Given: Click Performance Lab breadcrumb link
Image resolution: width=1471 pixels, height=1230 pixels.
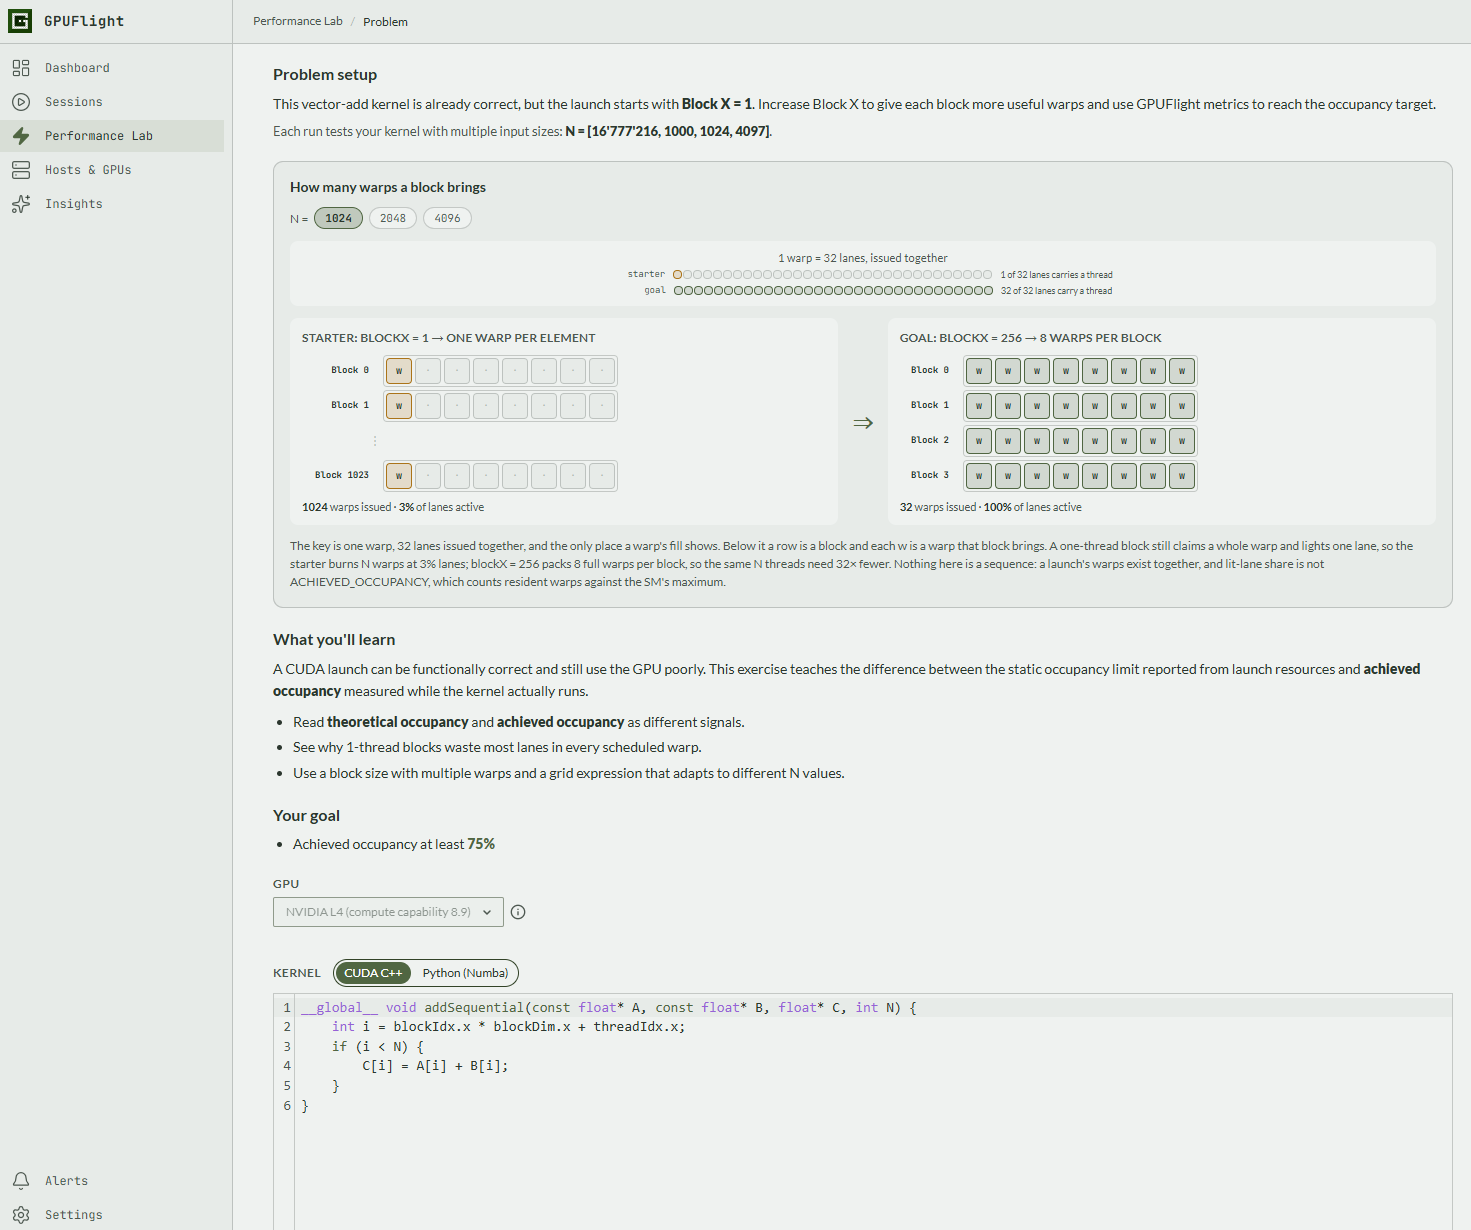Looking at the screenshot, I should pos(298,21).
